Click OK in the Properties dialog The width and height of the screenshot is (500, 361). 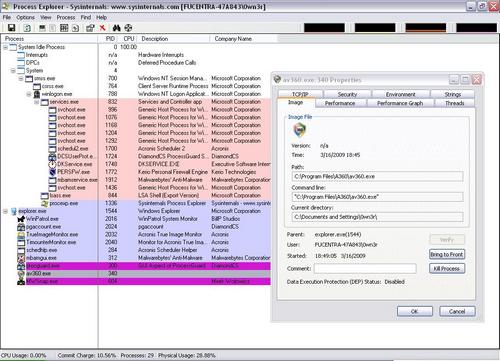pos(415,312)
